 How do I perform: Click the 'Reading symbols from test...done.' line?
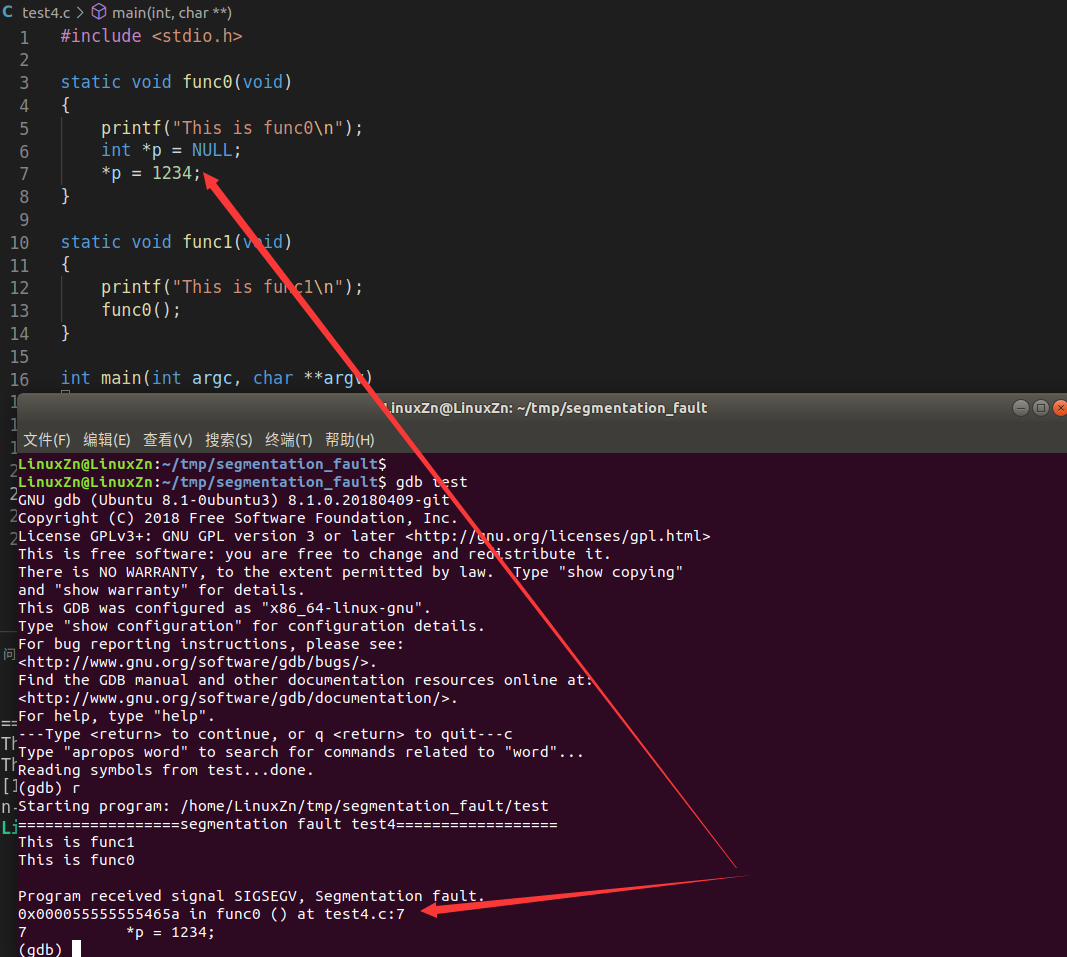pyautogui.click(x=166, y=771)
